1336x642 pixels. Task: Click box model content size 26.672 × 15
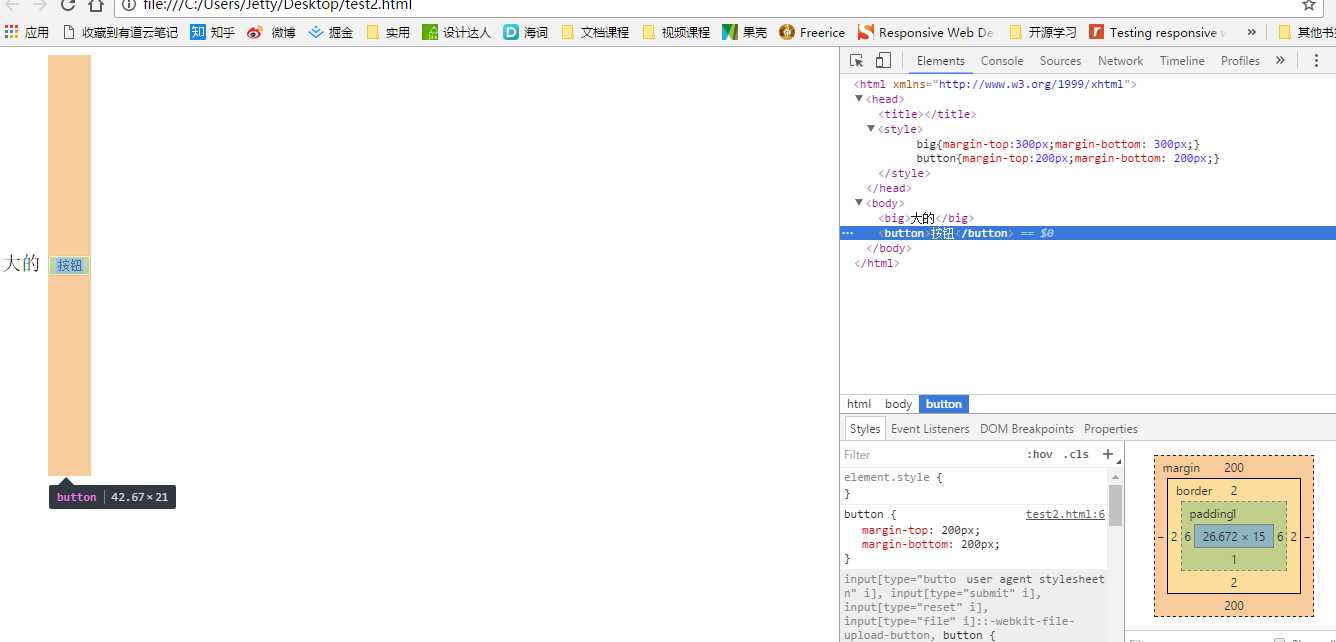(x=1233, y=536)
